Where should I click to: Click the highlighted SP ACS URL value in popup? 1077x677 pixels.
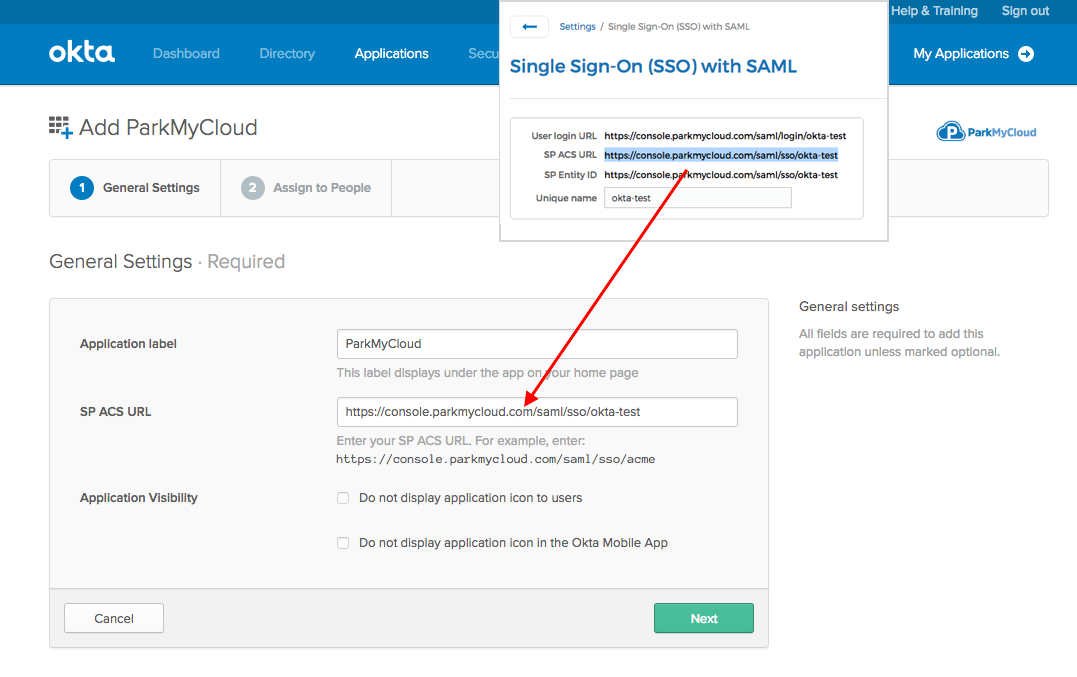721,155
